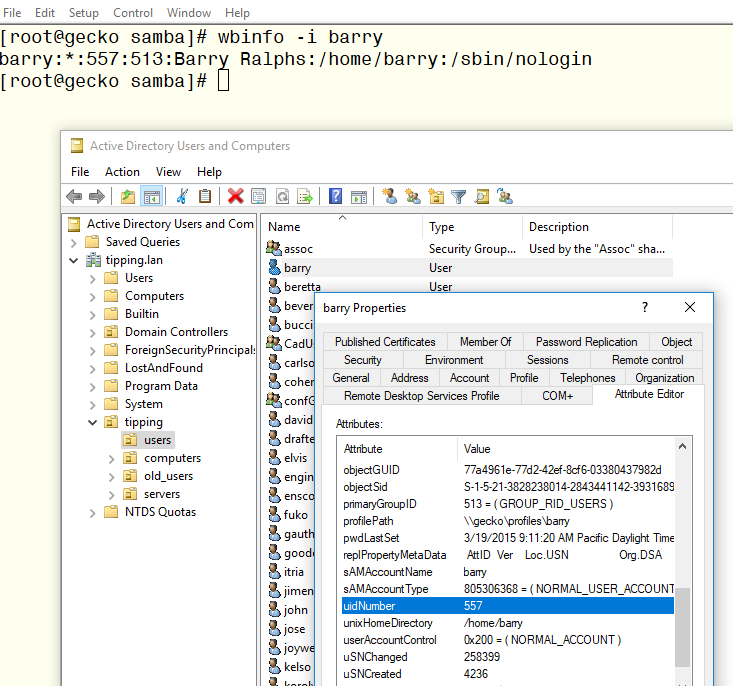Create a new group with toolbar icon
733x686 pixels.
tap(413, 196)
